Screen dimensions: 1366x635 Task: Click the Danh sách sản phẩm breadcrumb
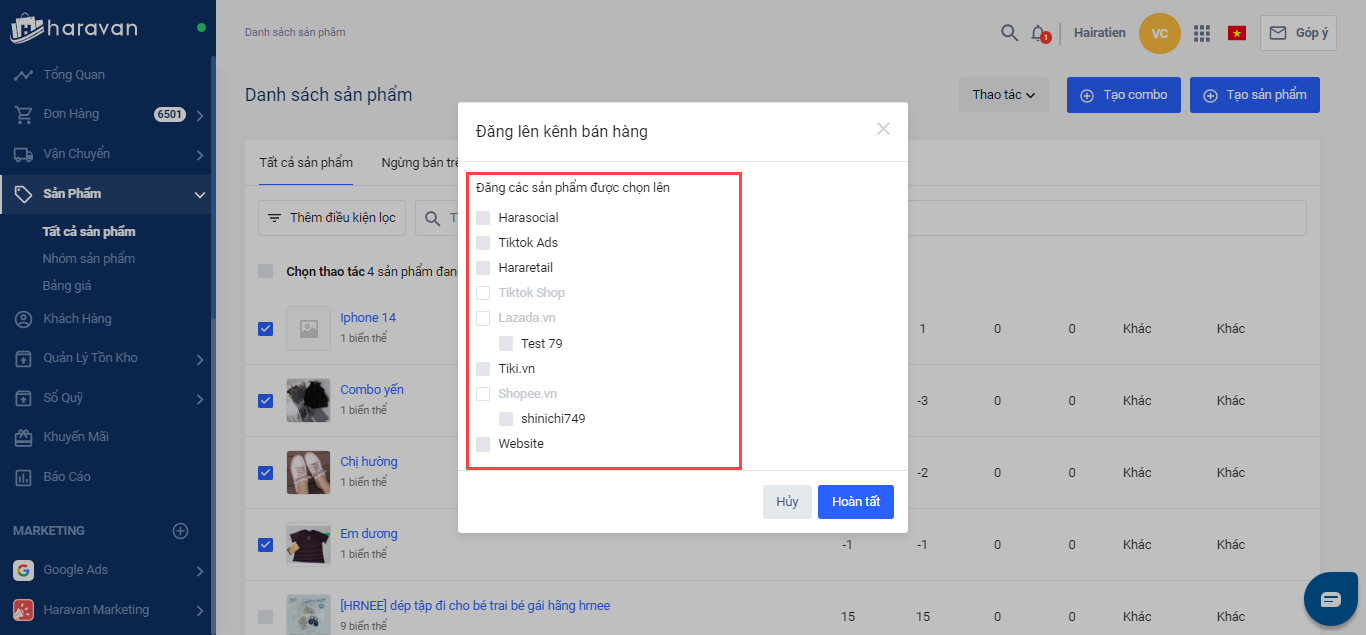point(295,33)
